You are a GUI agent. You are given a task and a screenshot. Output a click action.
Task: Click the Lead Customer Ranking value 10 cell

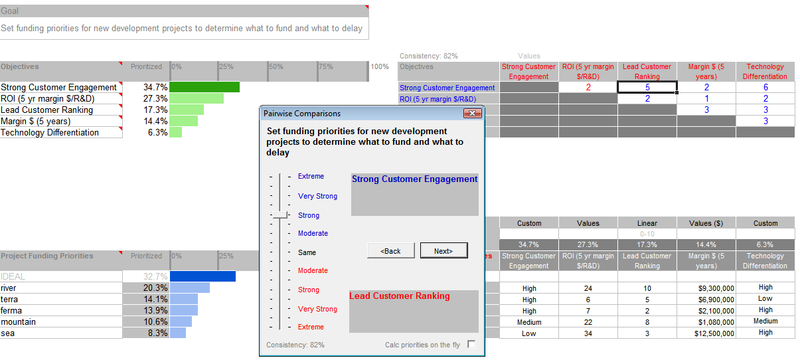(647, 288)
